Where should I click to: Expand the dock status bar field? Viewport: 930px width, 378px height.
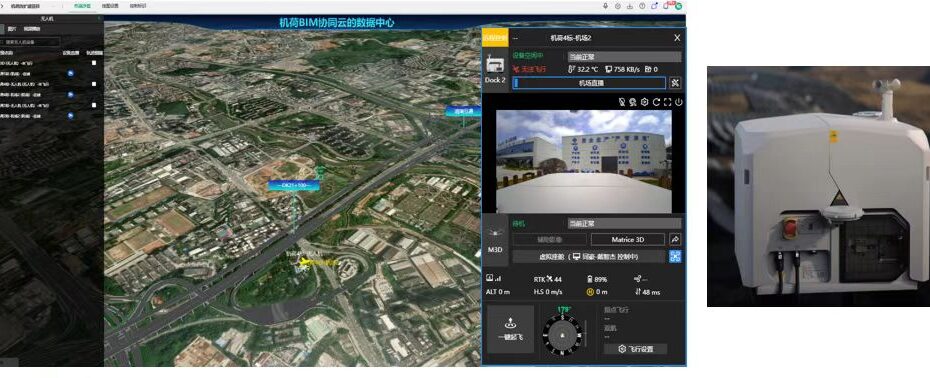click(x=625, y=57)
